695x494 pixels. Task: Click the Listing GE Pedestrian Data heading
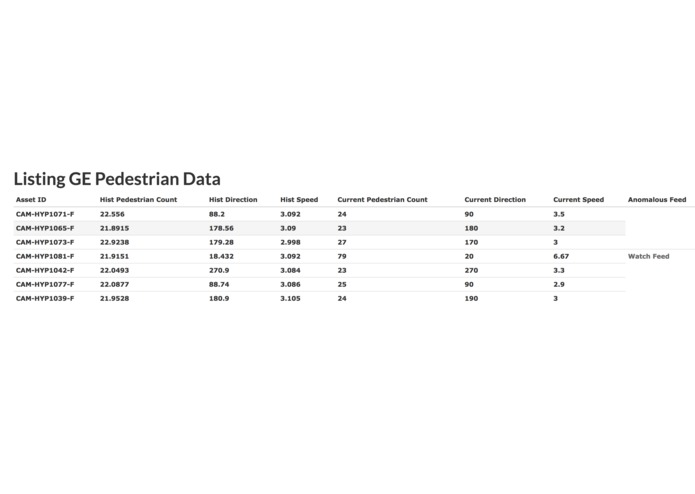117,179
